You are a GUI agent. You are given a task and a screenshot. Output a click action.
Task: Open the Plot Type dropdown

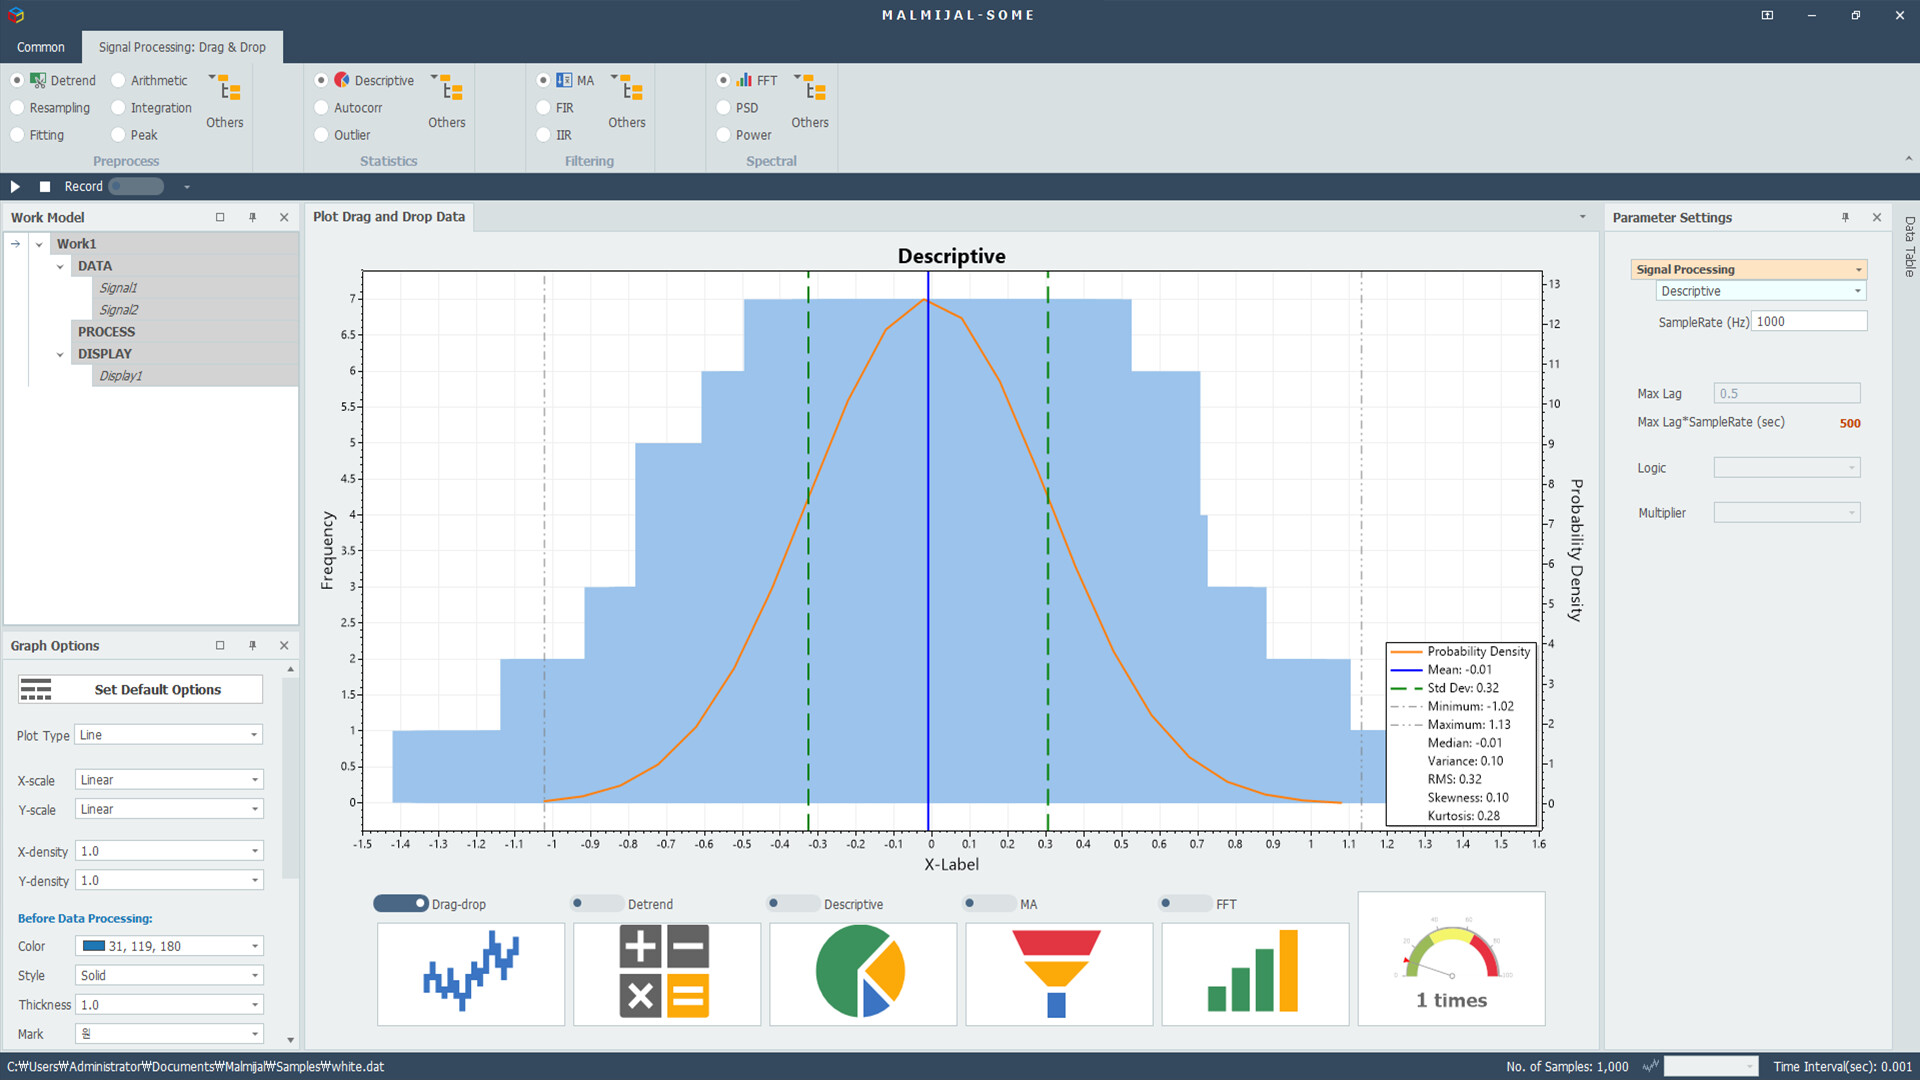click(x=168, y=735)
